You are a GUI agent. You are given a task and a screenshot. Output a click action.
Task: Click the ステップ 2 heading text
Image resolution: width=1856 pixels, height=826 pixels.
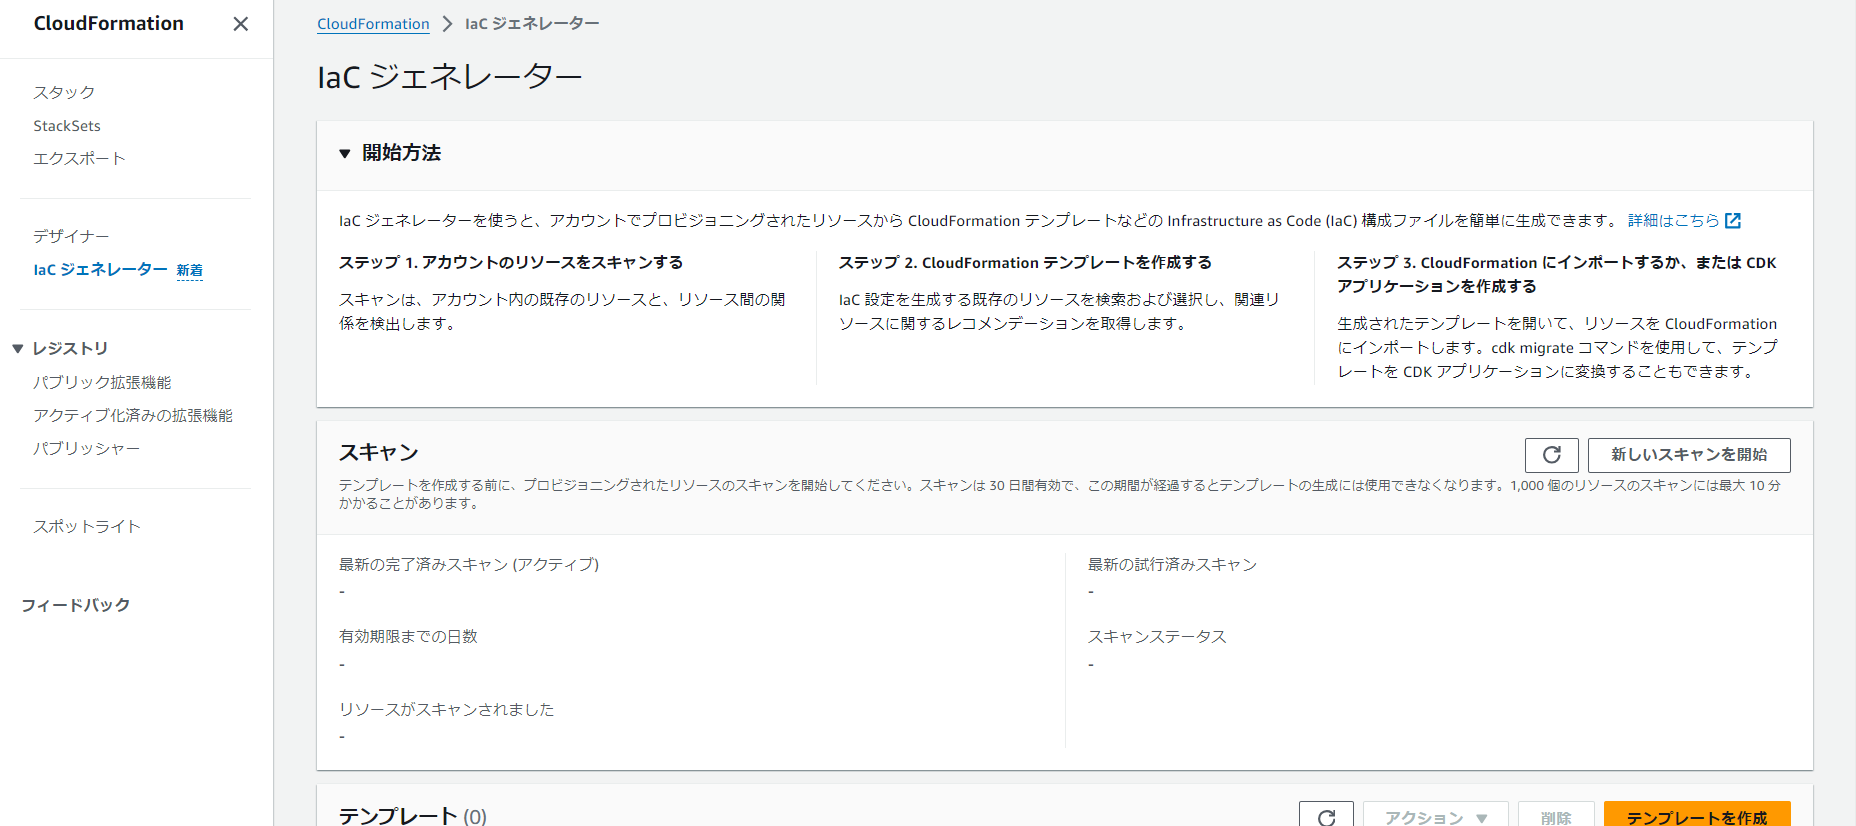1025,263
